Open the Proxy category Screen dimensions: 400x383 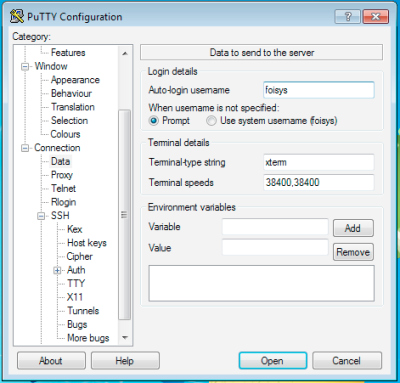coord(62,175)
